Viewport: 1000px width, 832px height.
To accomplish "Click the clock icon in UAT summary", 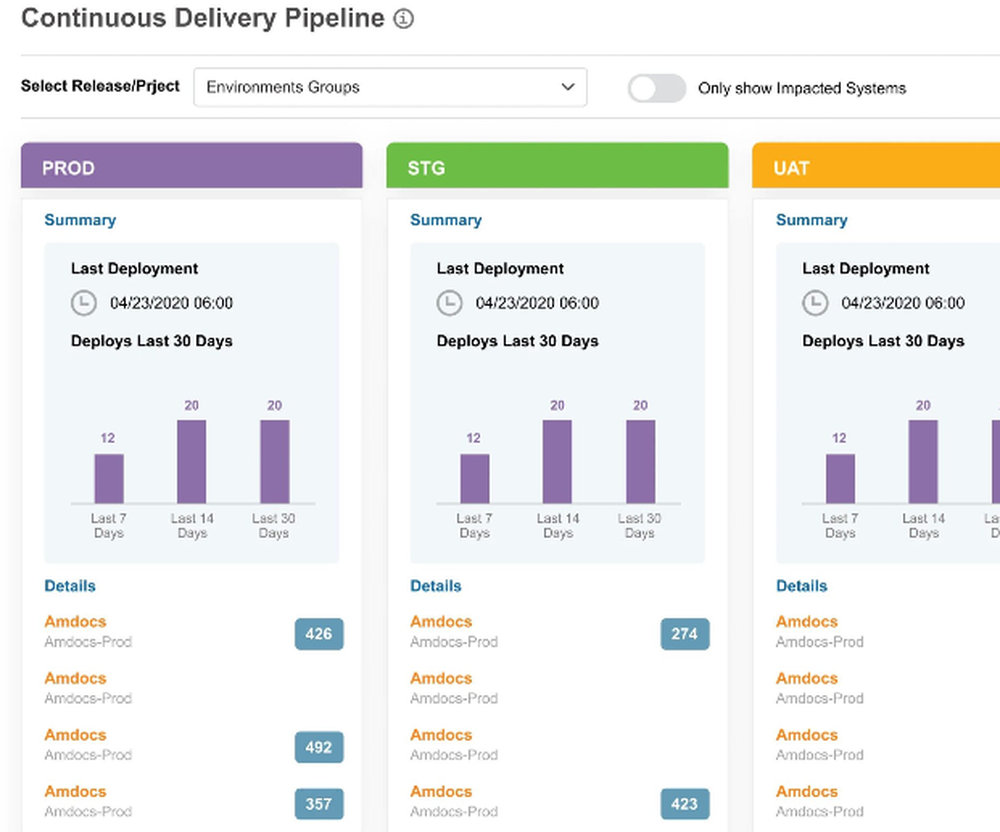I will (x=815, y=303).
